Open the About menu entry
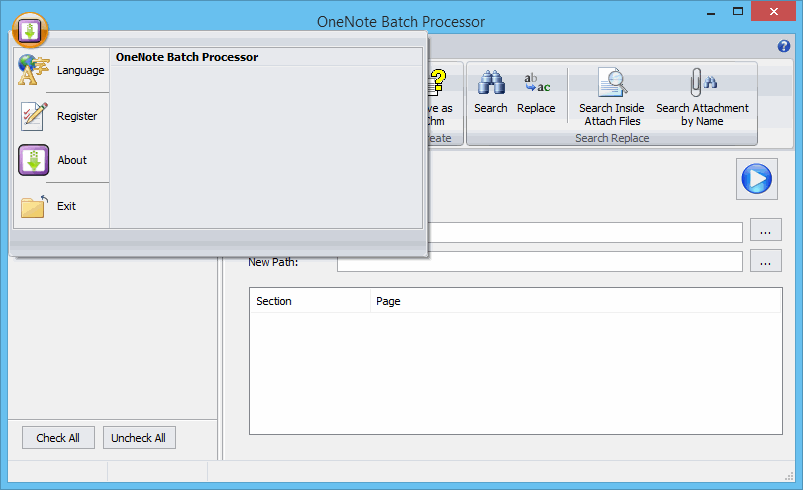Viewport: 803px width, 490px height. 61,160
